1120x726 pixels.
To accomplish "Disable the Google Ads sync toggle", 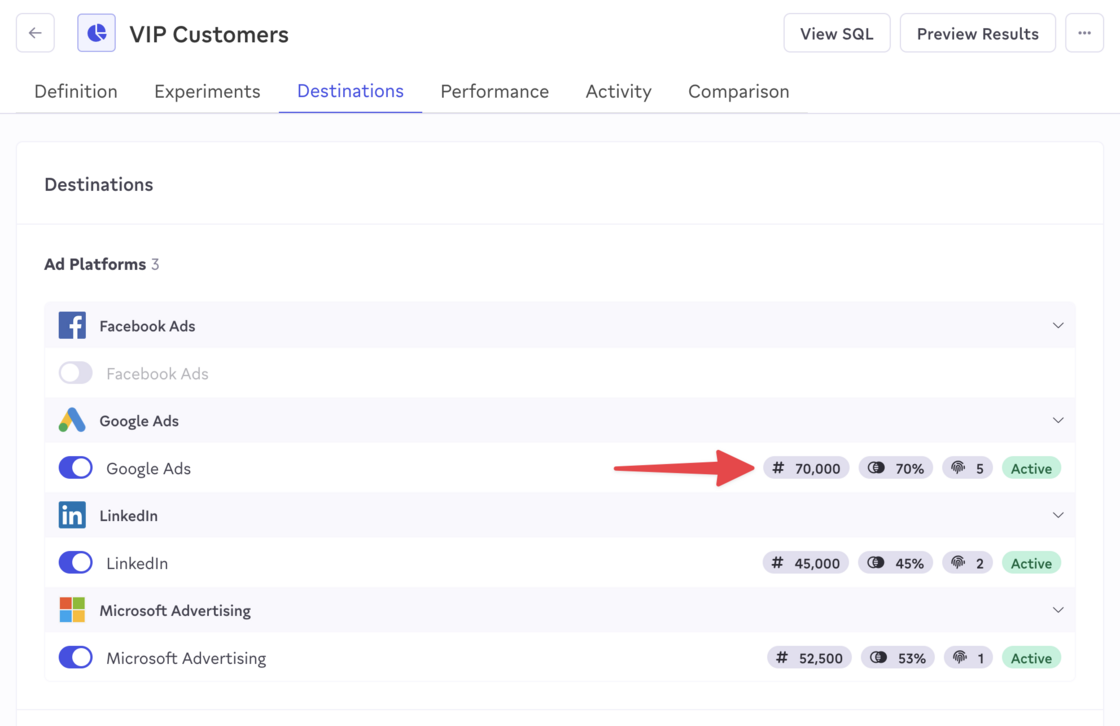I will [x=76, y=468].
